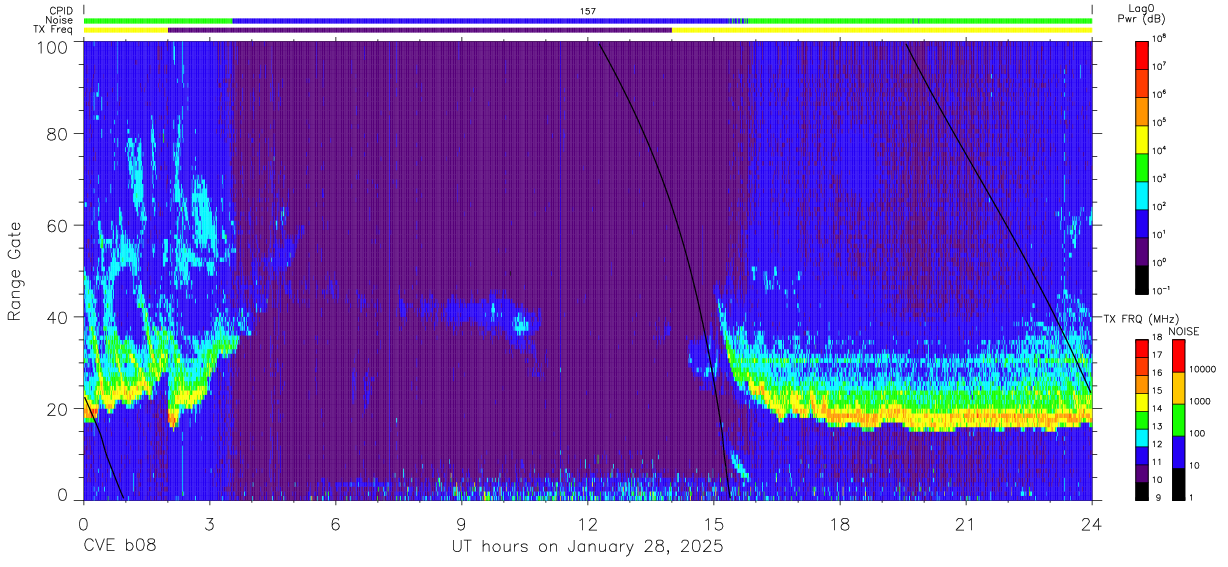Click the 'CVE b08' radar label
This screenshot has height=567, width=1228.
click(x=119, y=547)
